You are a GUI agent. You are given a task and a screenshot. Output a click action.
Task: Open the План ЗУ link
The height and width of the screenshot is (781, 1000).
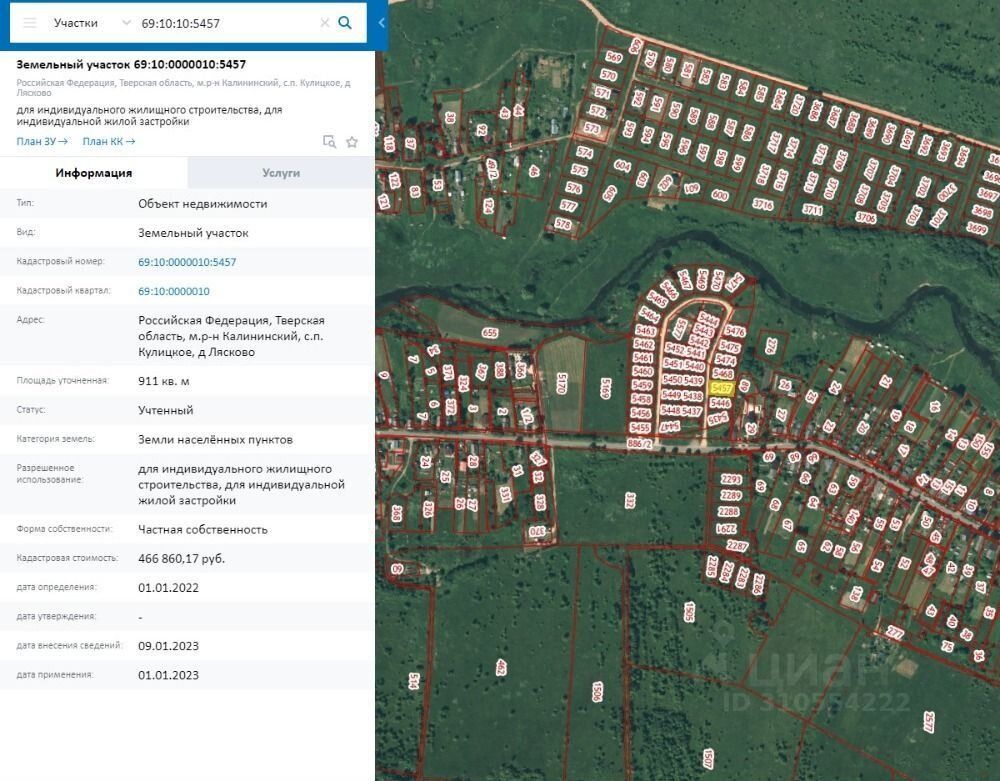pos(42,142)
